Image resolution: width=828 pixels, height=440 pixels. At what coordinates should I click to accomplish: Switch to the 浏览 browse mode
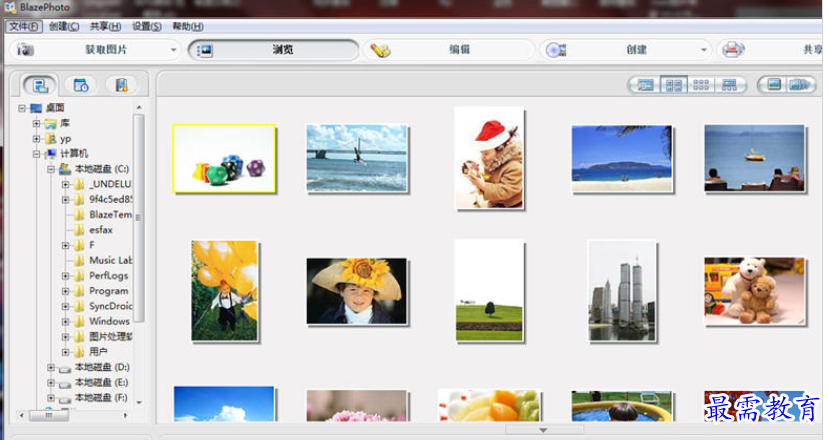274,50
